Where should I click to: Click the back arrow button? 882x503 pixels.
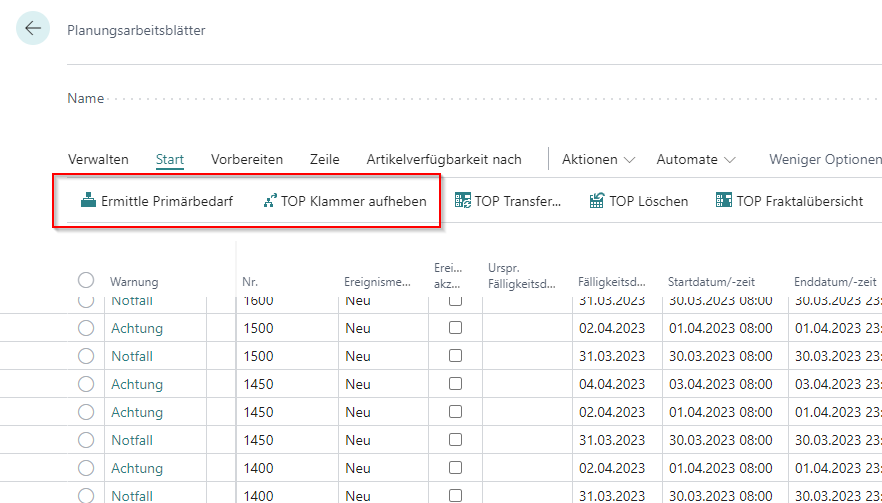coord(33,28)
